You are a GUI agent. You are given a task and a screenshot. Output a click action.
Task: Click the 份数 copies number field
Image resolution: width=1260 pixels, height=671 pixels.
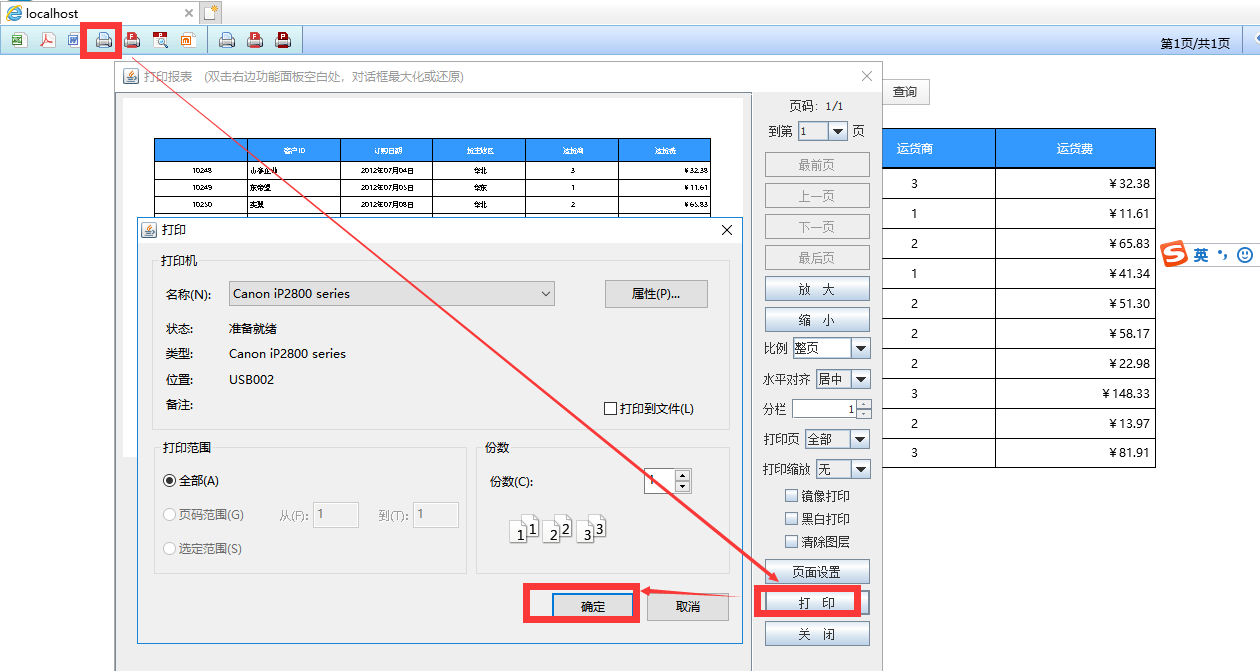(x=658, y=481)
